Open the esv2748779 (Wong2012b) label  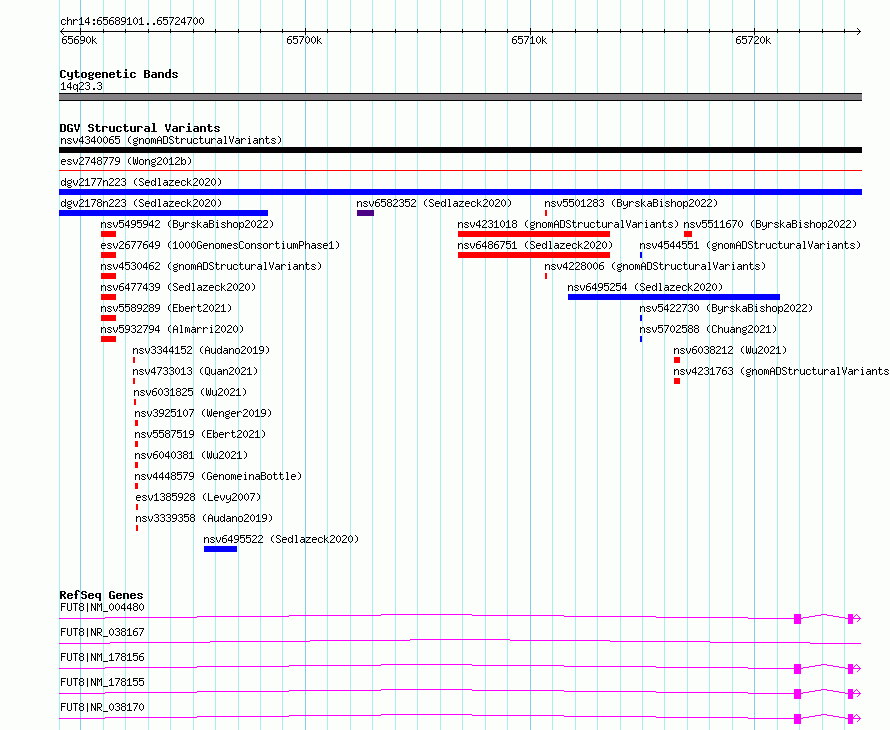(126, 161)
